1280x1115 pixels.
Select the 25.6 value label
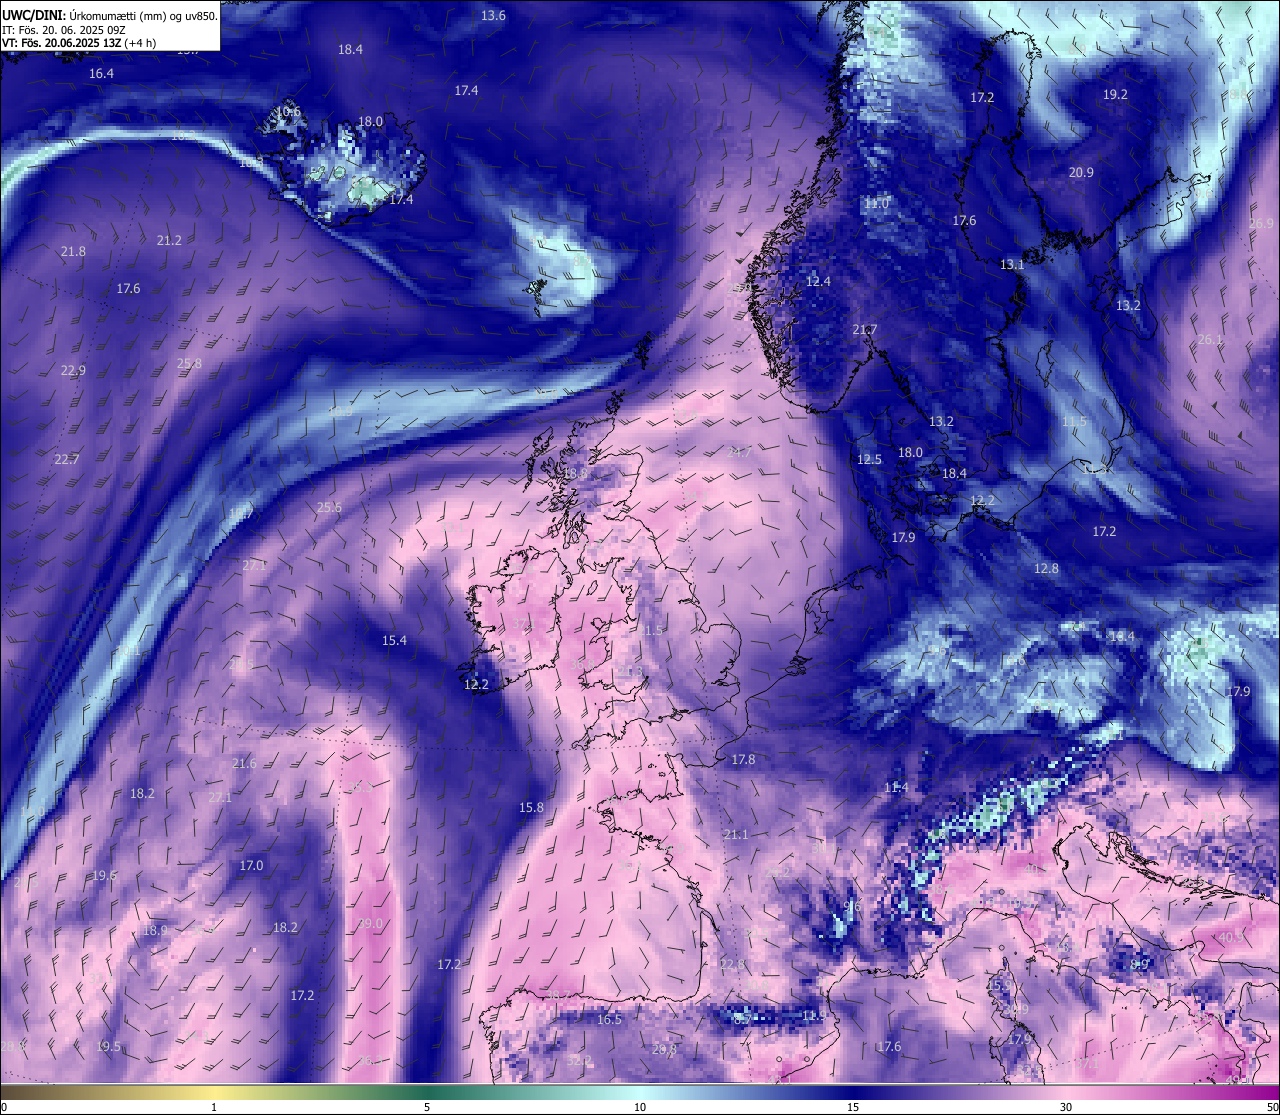(329, 508)
